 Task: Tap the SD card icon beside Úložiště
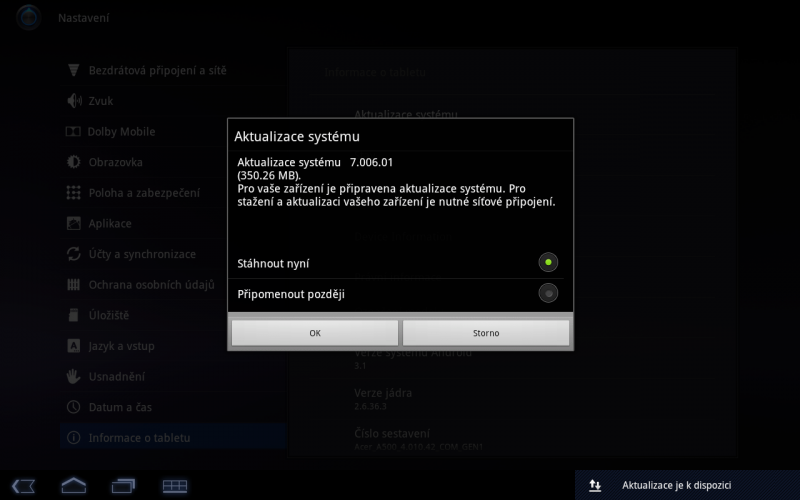(x=73, y=315)
